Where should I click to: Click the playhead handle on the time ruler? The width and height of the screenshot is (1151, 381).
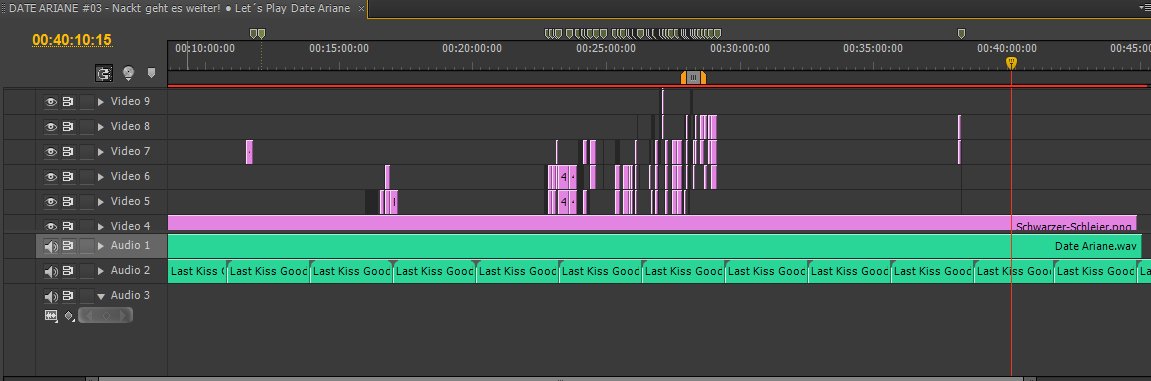coord(1011,62)
